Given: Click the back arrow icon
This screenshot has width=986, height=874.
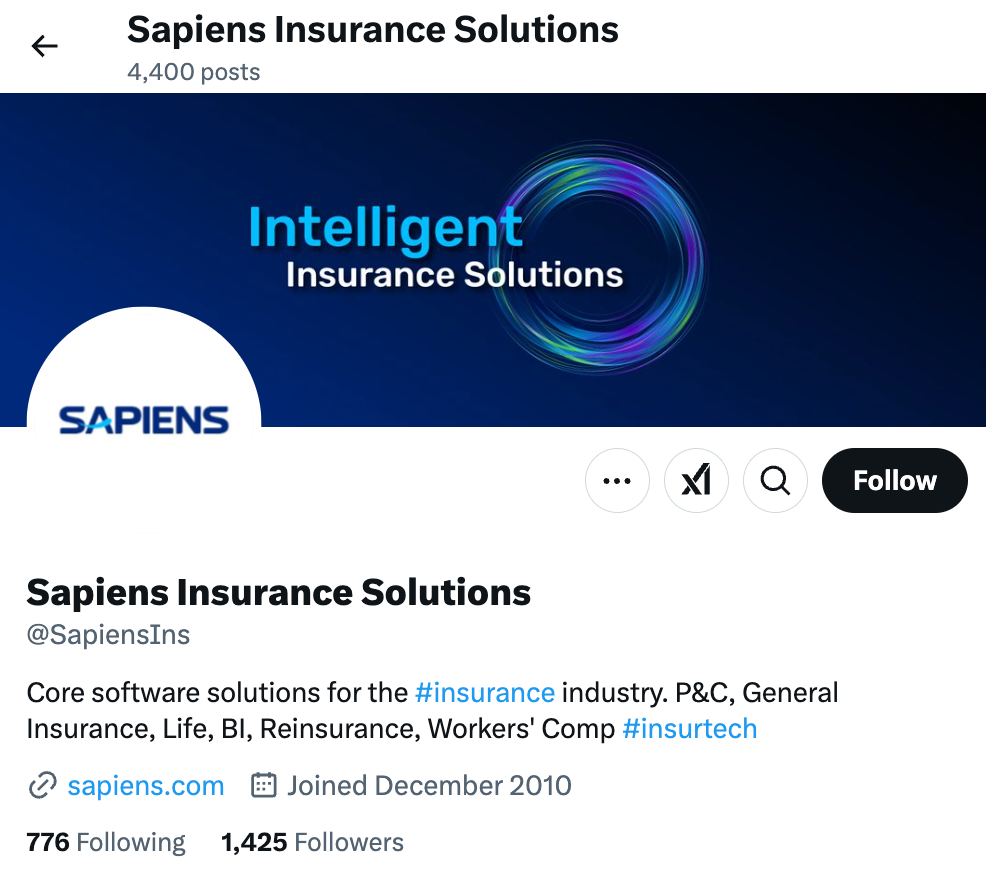Looking at the screenshot, I should 44,46.
